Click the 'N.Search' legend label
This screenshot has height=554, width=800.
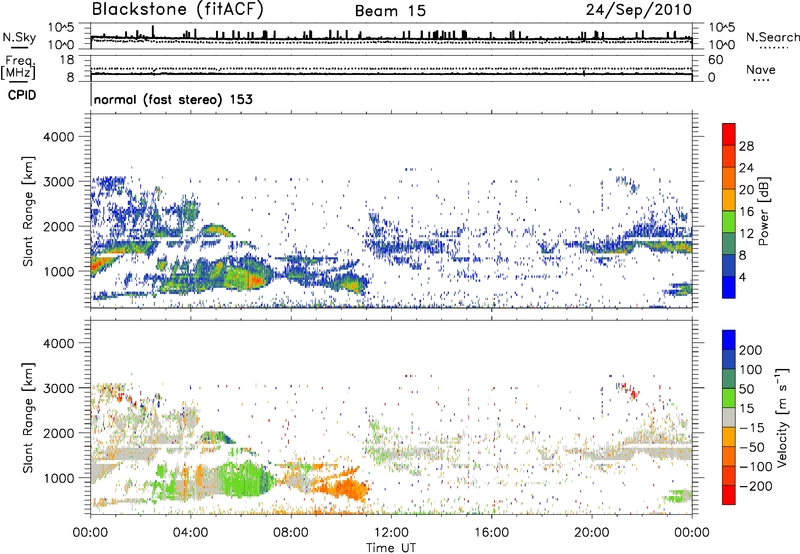(x=773, y=37)
